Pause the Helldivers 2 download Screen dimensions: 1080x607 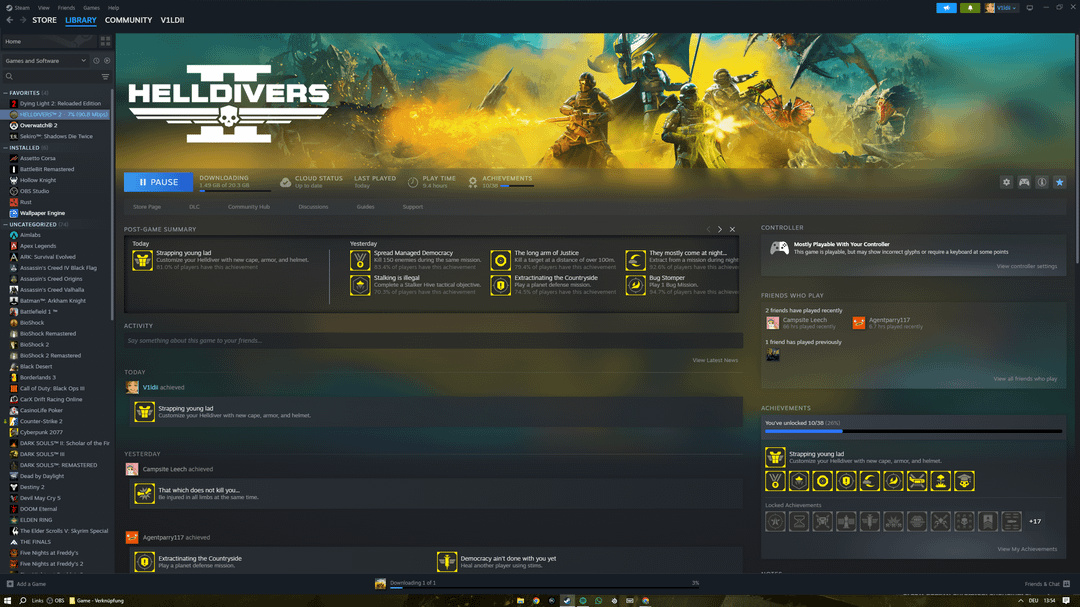158,182
